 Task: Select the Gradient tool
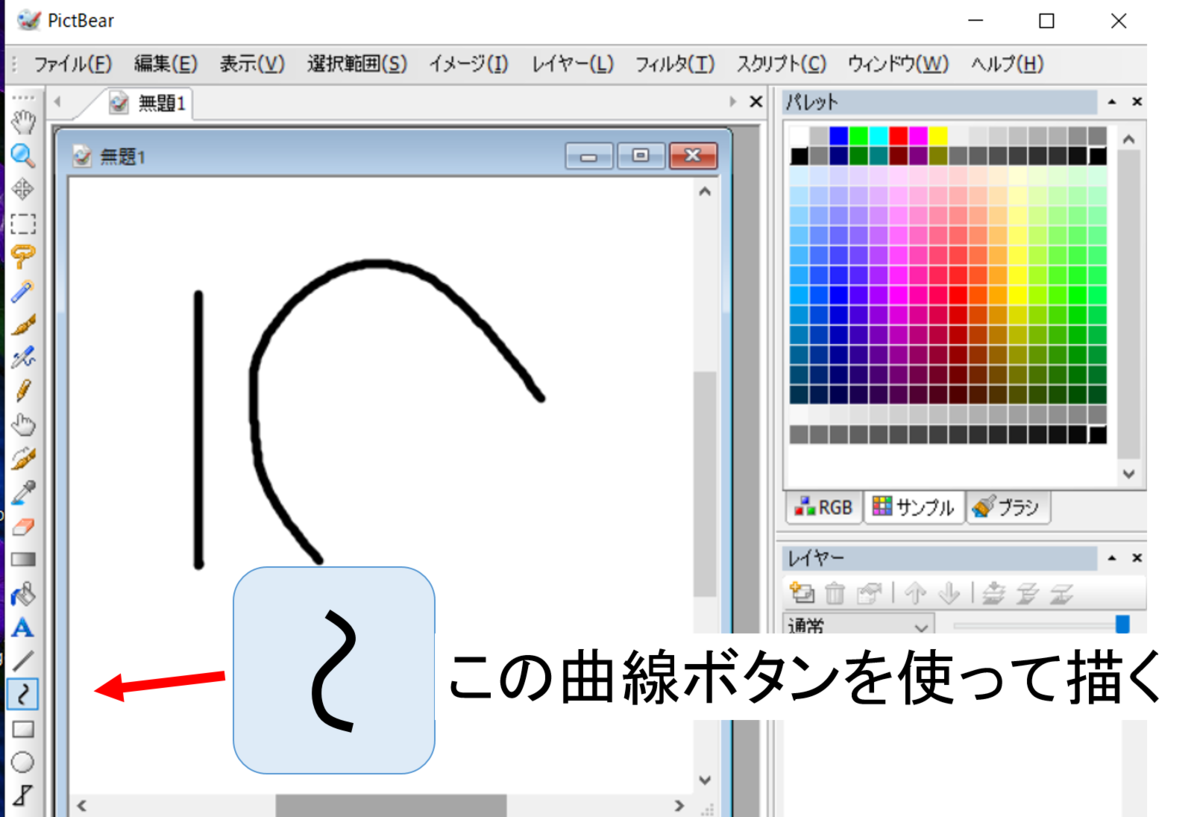coord(22,560)
